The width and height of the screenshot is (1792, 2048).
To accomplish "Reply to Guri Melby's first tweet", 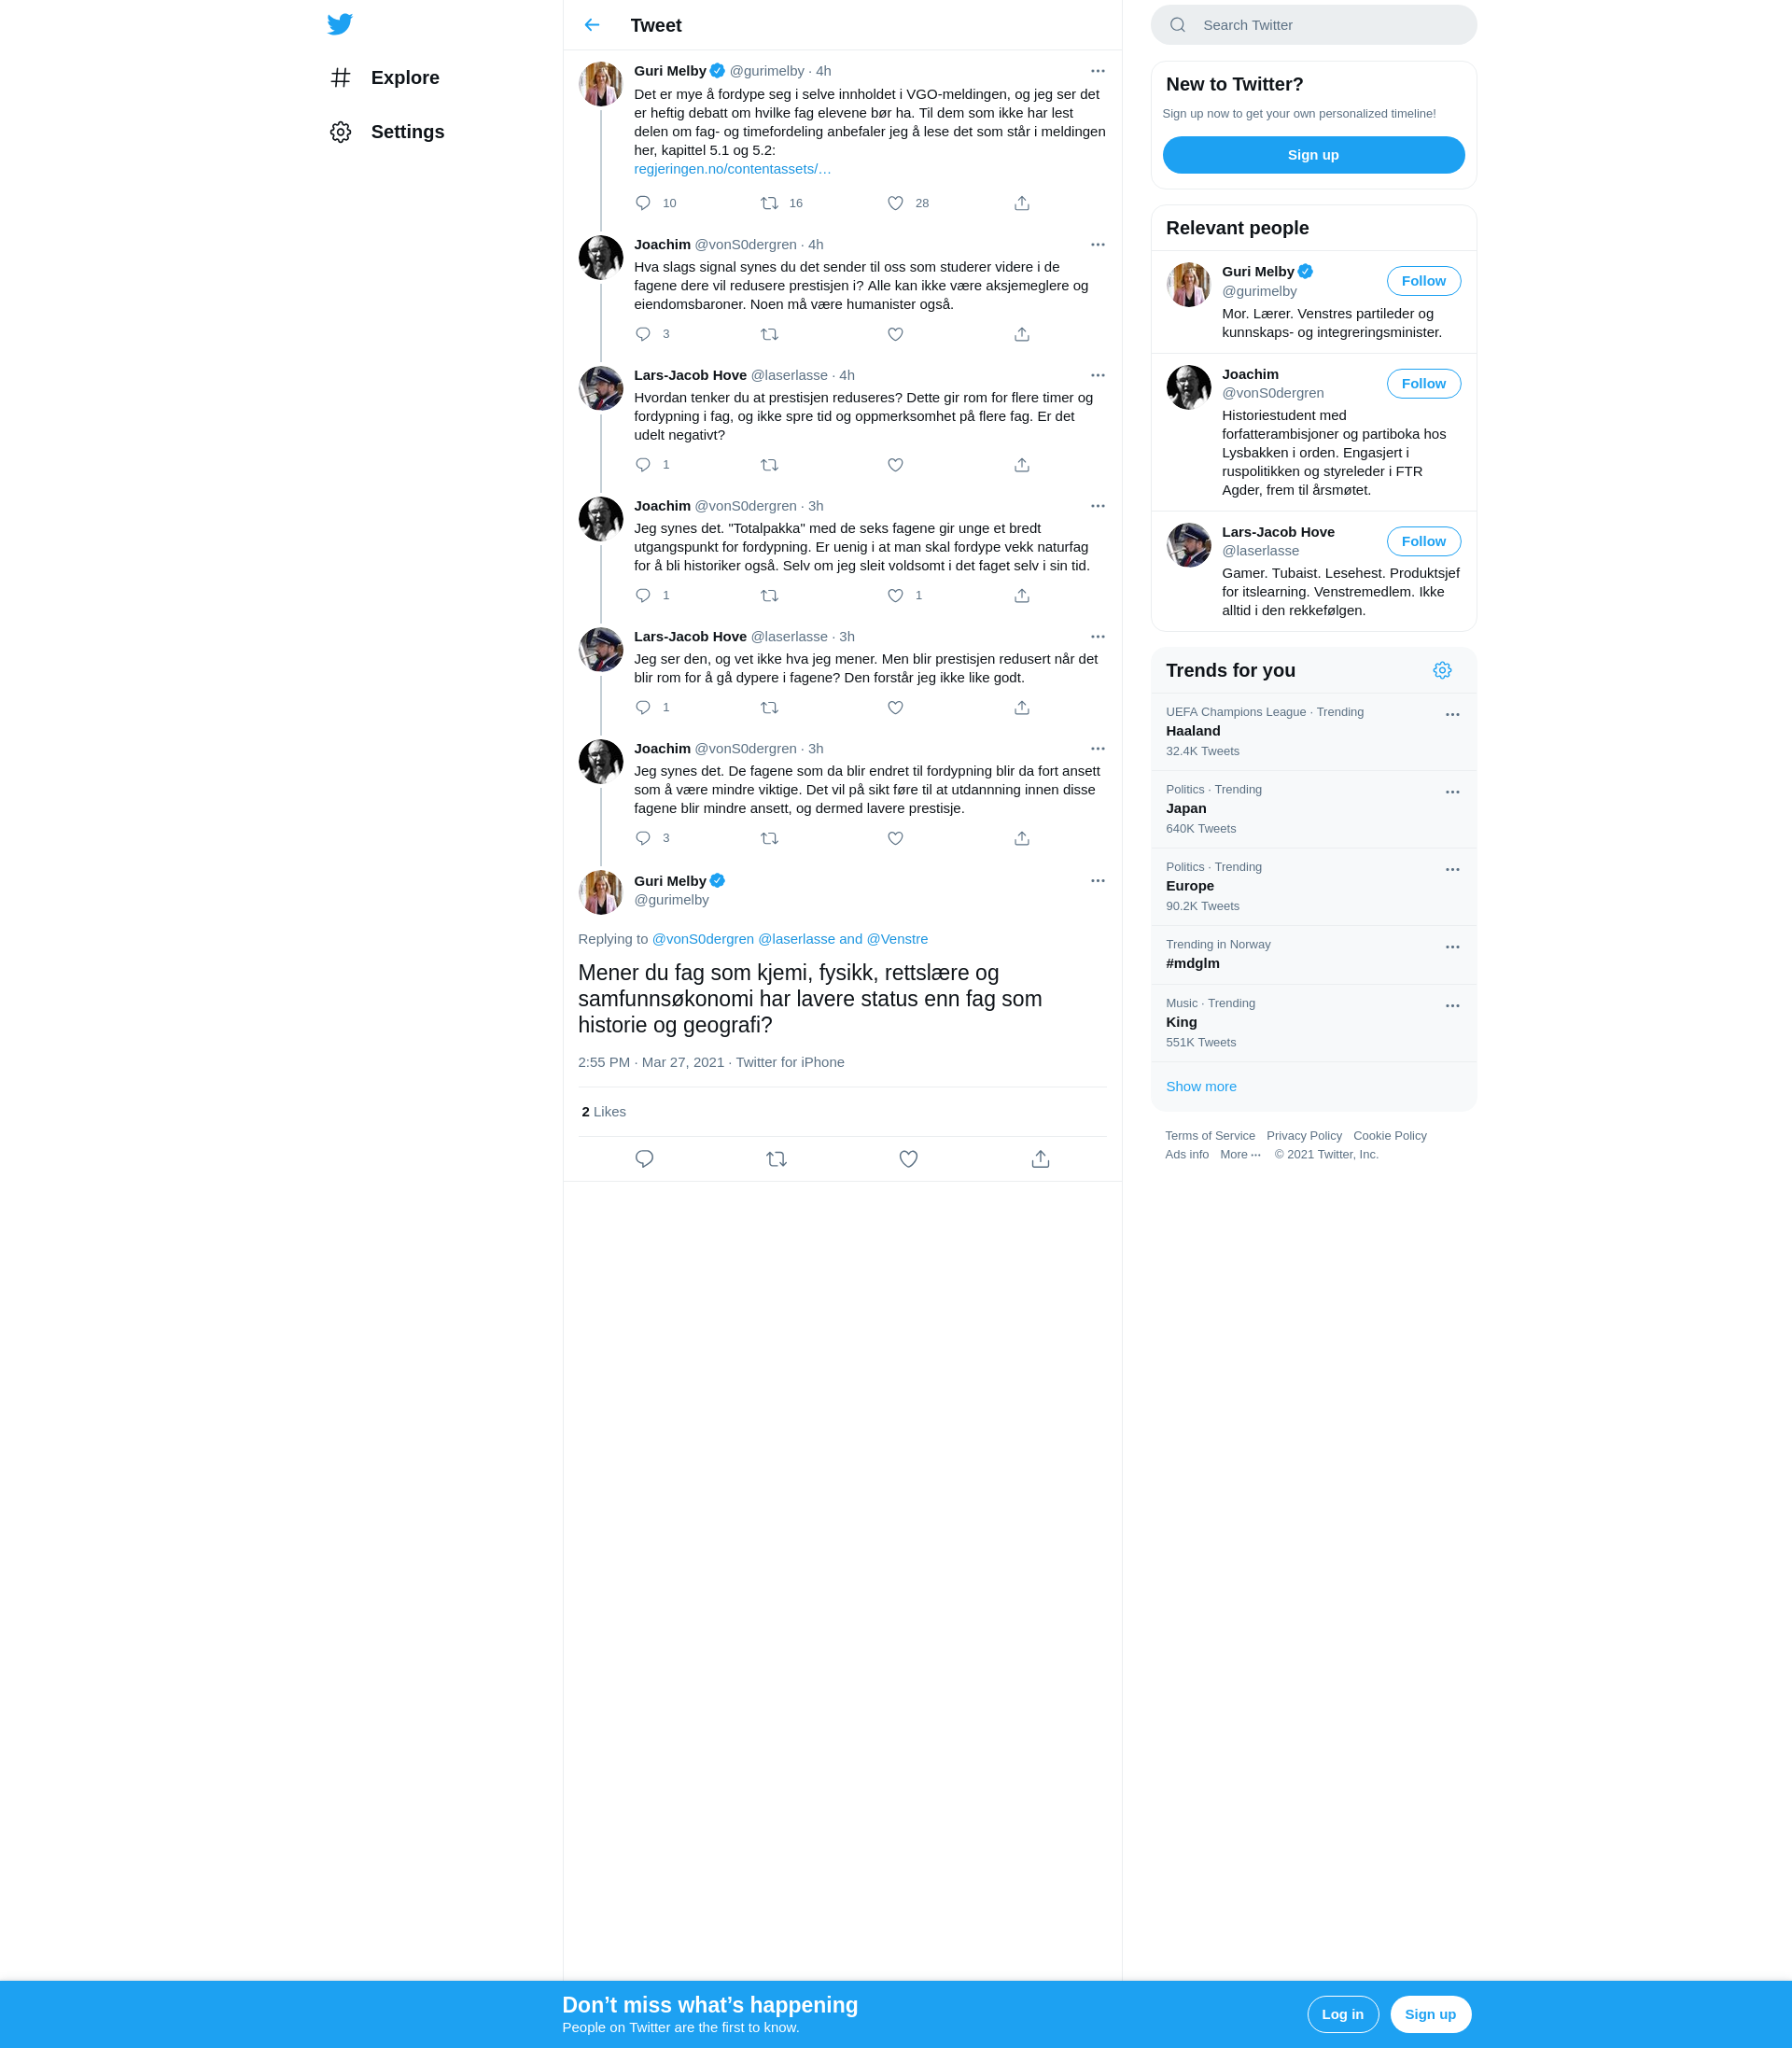I will click(643, 203).
